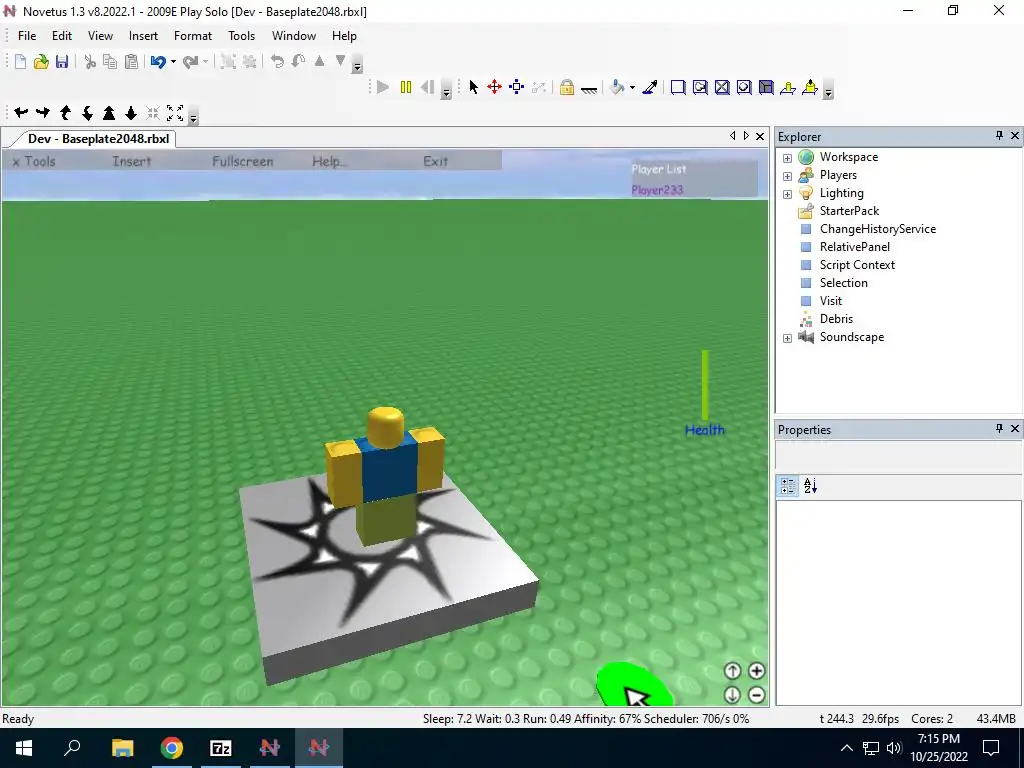Click the camera tilt up arrow
The width and height of the screenshot is (1024, 768).
click(65, 112)
